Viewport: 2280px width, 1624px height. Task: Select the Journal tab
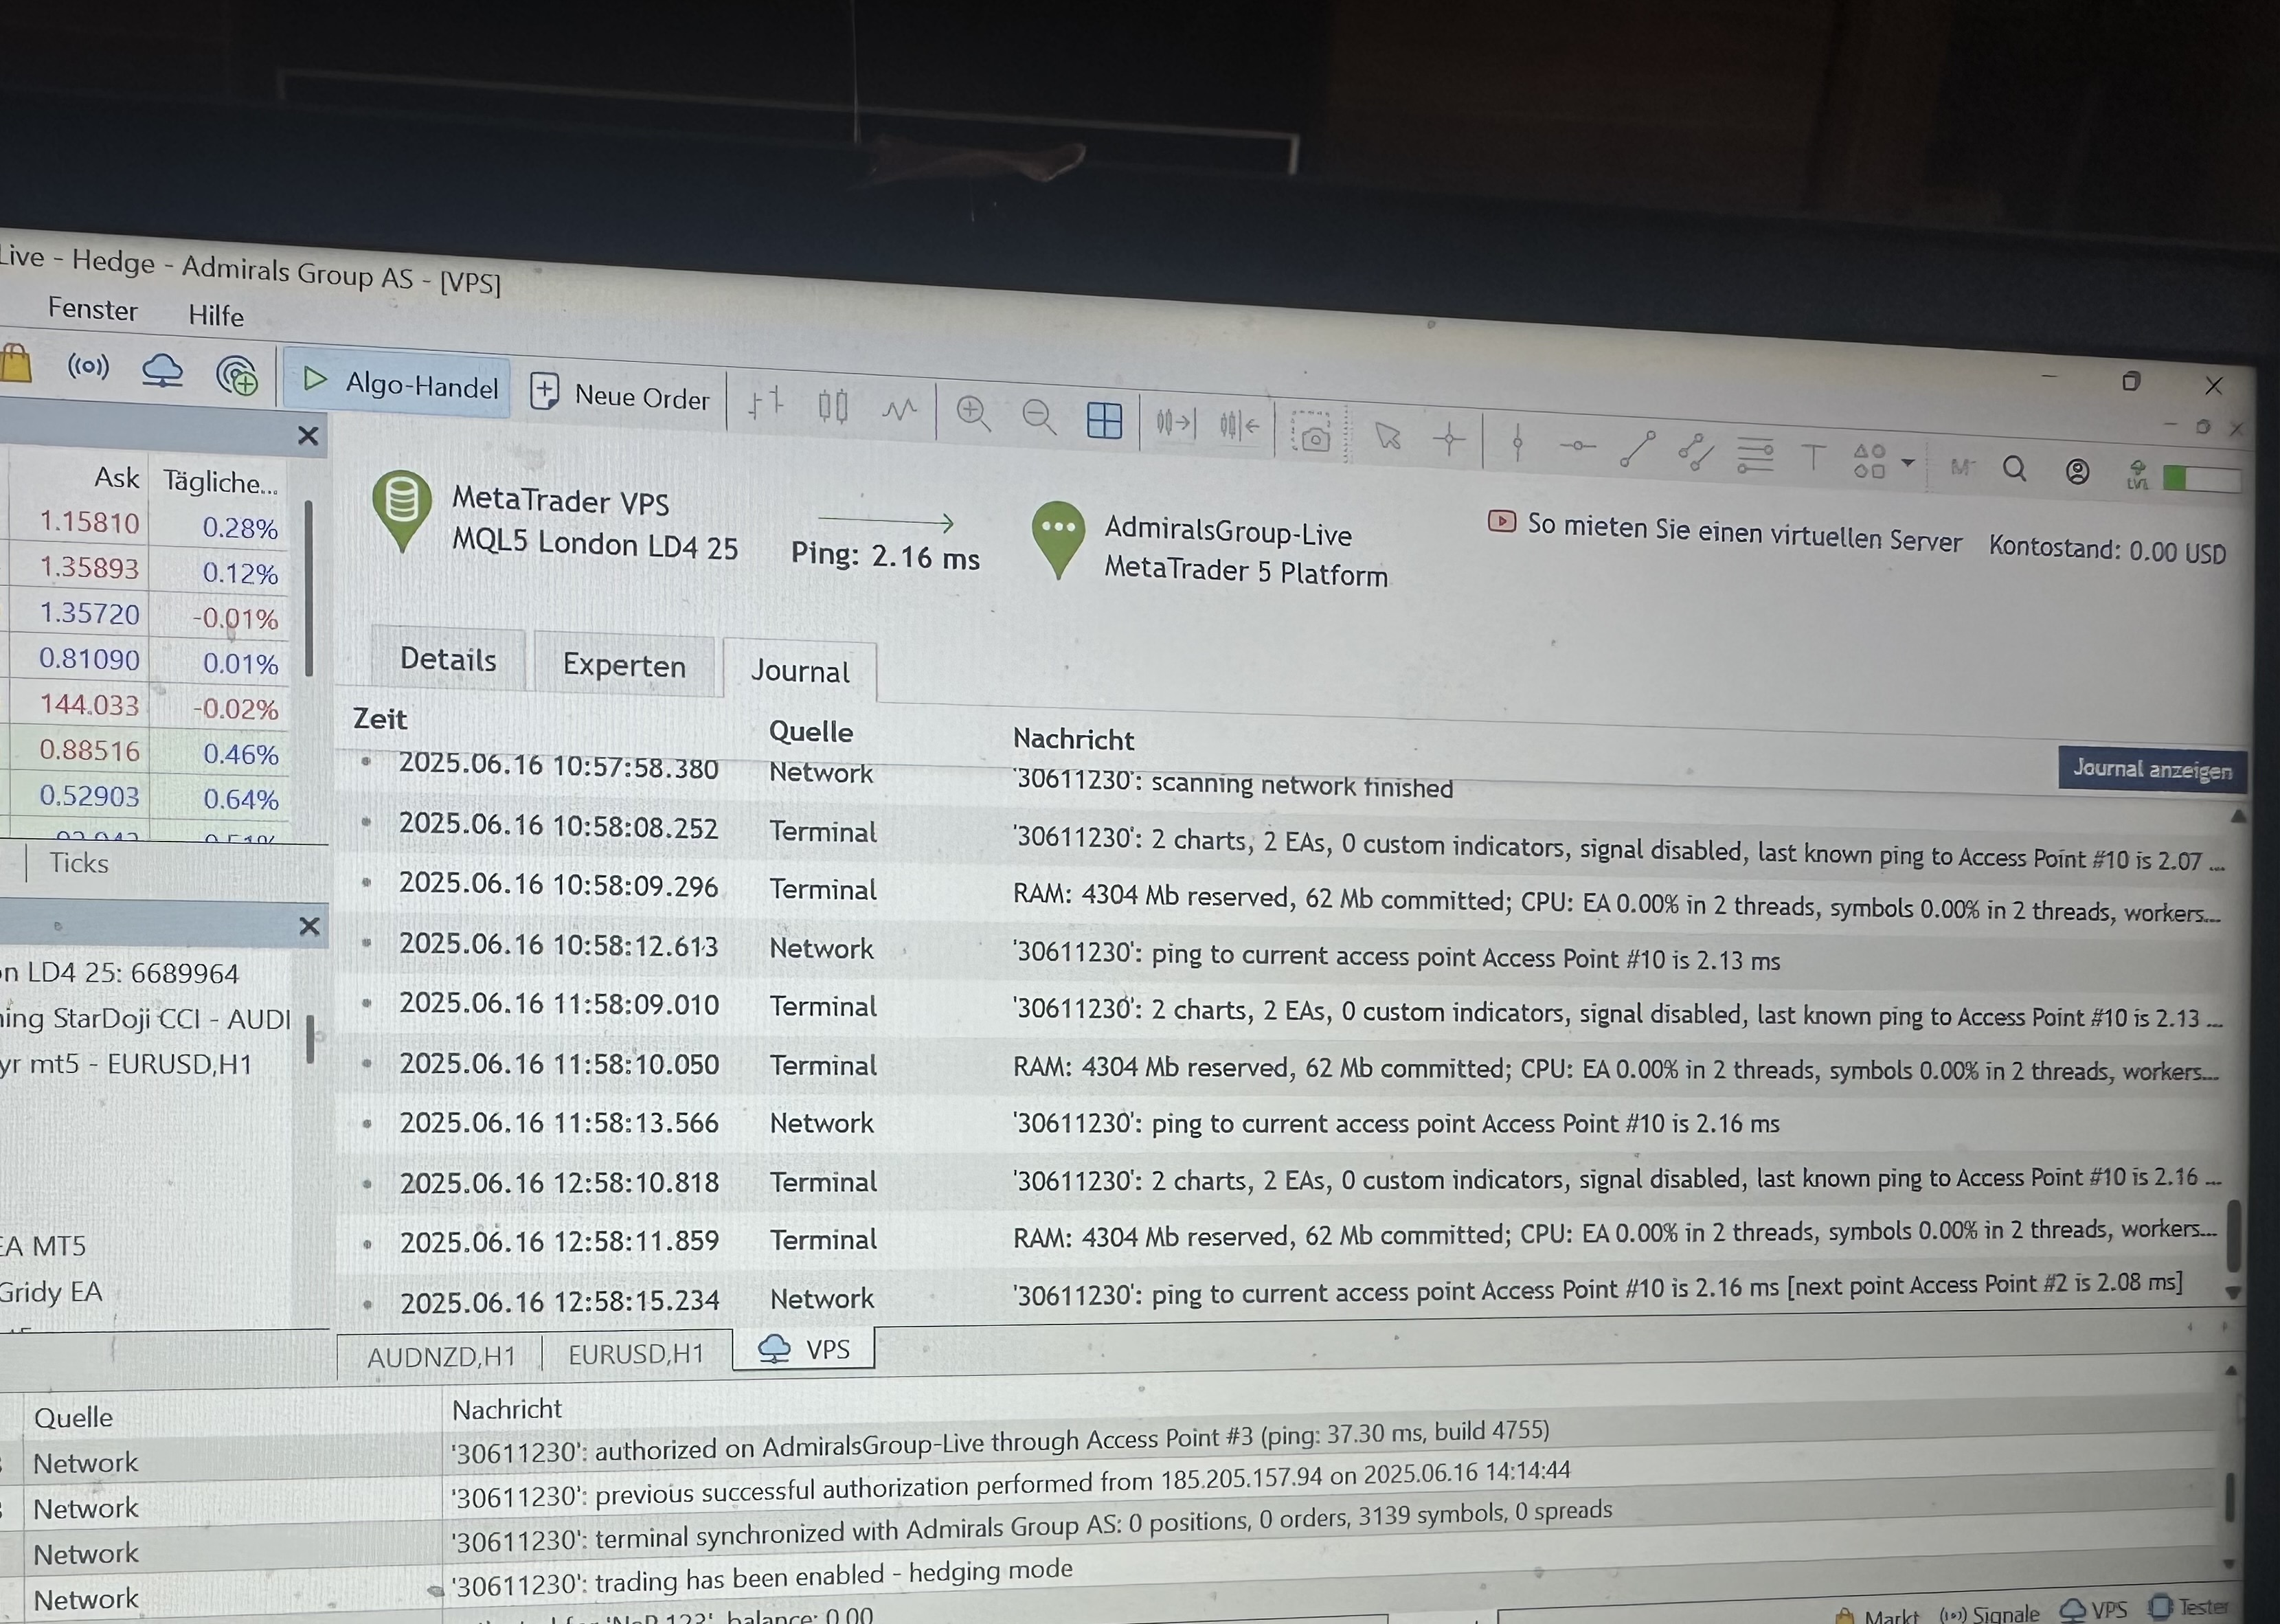[800, 671]
